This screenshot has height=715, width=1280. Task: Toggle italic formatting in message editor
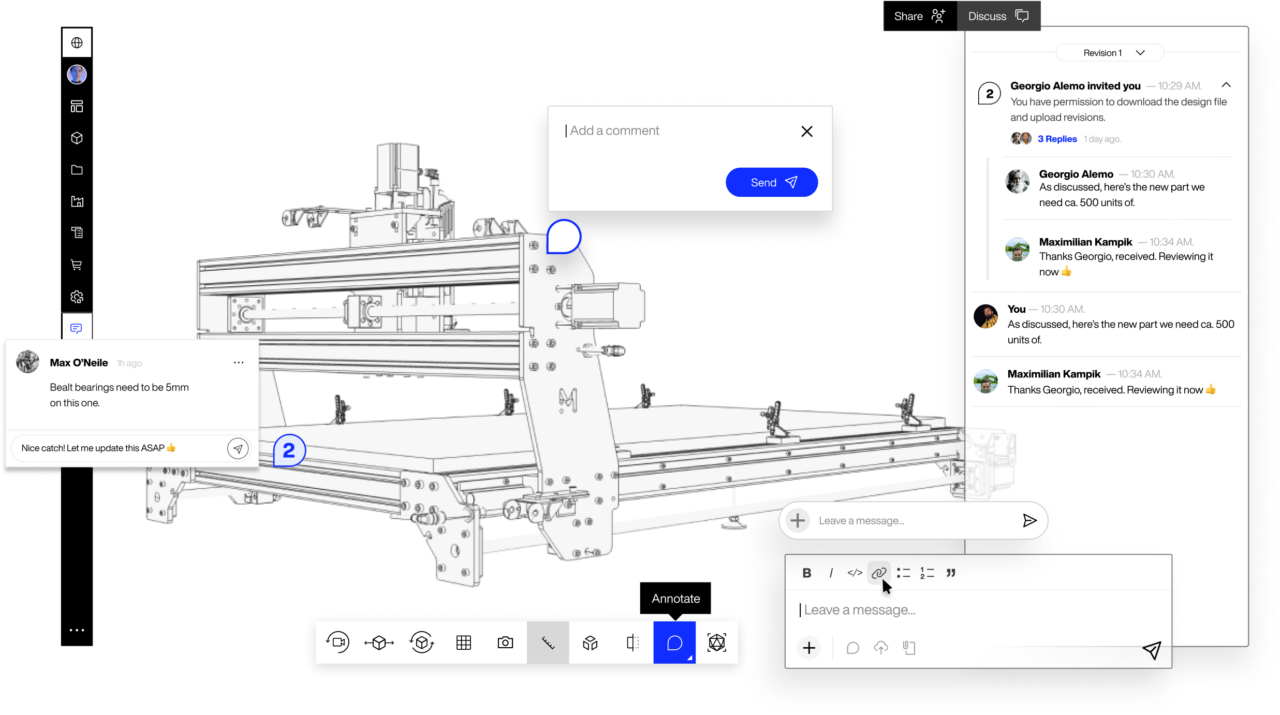click(x=831, y=572)
